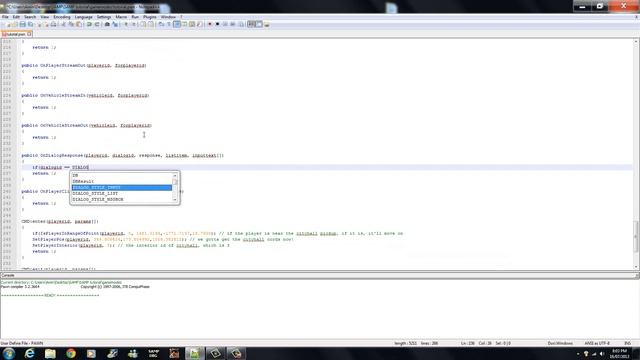This screenshot has width=640, height=360.
Task: Toggle synchronize vertical scrolling icon
Action: (x=143, y=24)
